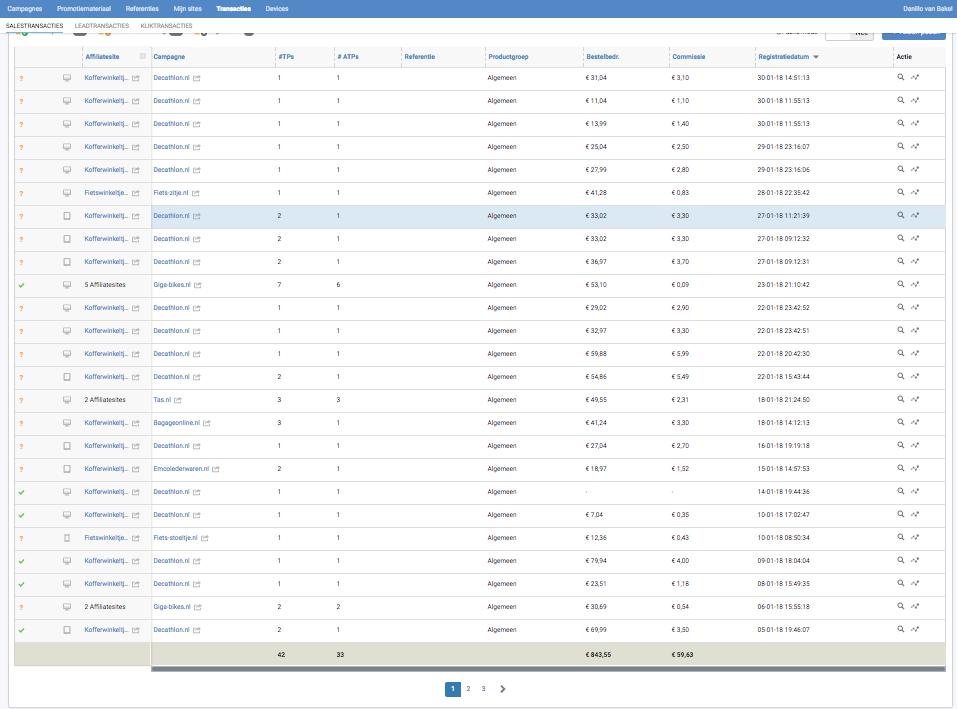The image size is (957, 709).
Task: Click total order amount € 843,55
Action: click(x=598, y=655)
